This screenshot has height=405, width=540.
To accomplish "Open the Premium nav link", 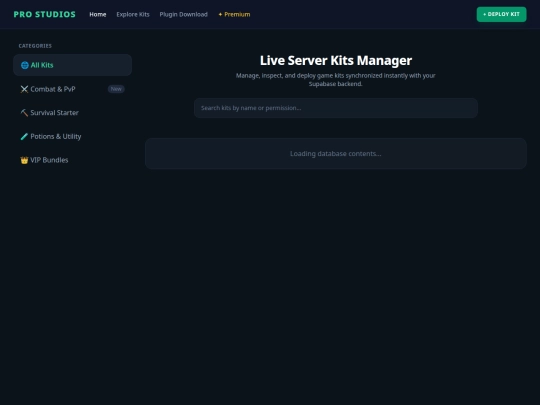I will coord(234,14).
